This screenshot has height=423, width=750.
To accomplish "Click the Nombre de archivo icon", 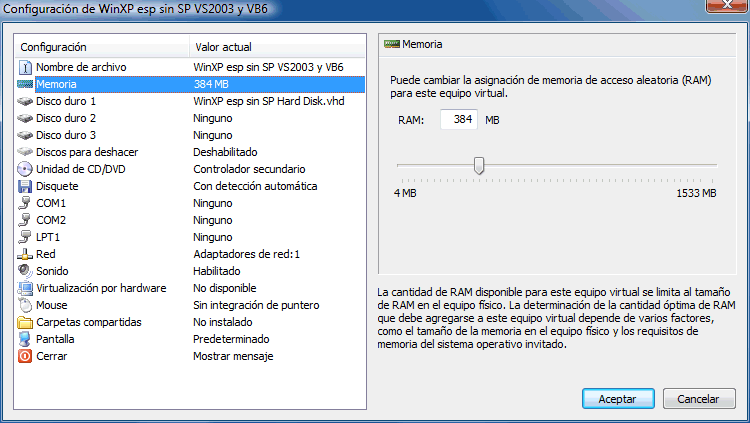I will tap(25, 67).
